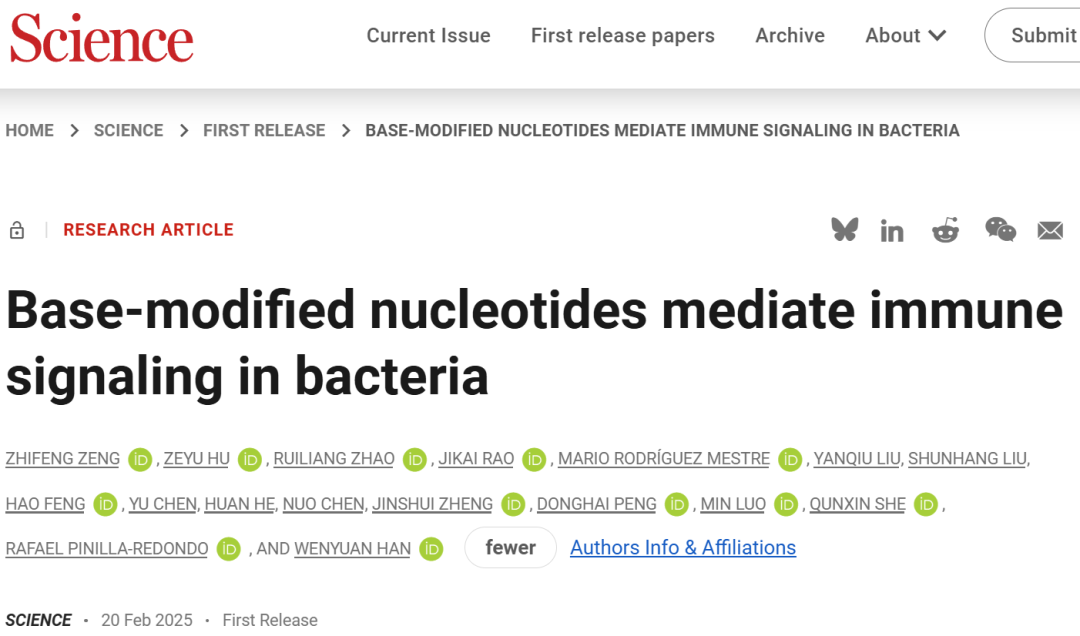This screenshot has width=1080, height=636.
Task: Open Current Issue menu item
Action: [x=428, y=36]
